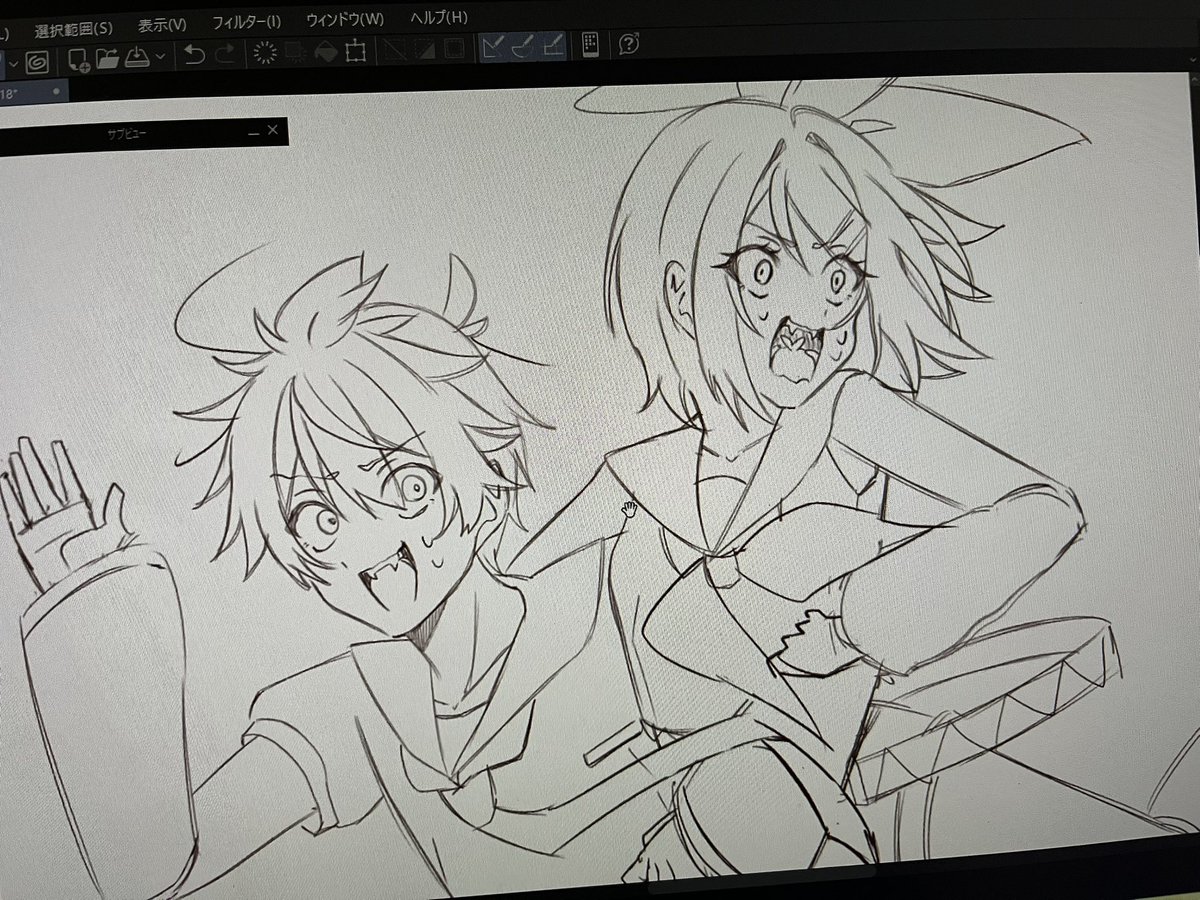Open the ウィンドウ(W) menu
The image size is (1200, 900).
pyautogui.click(x=345, y=19)
